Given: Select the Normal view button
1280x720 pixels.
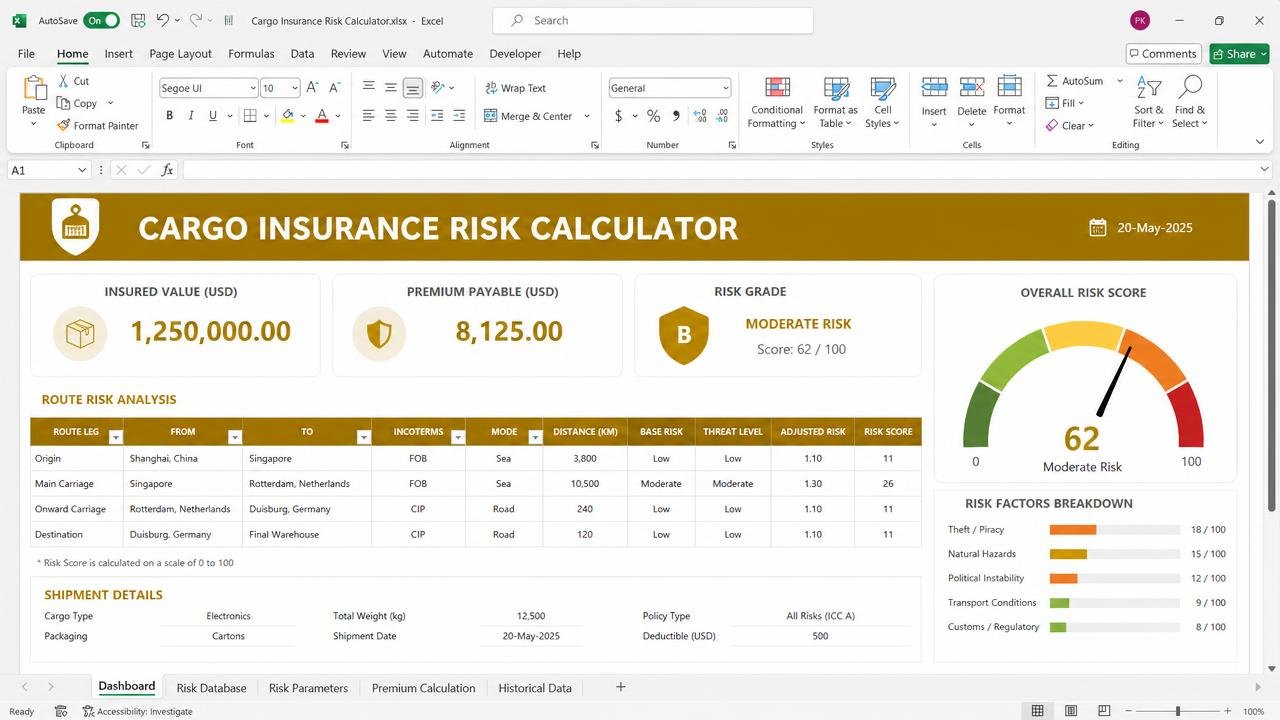Looking at the screenshot, I should coord(1037,711).
